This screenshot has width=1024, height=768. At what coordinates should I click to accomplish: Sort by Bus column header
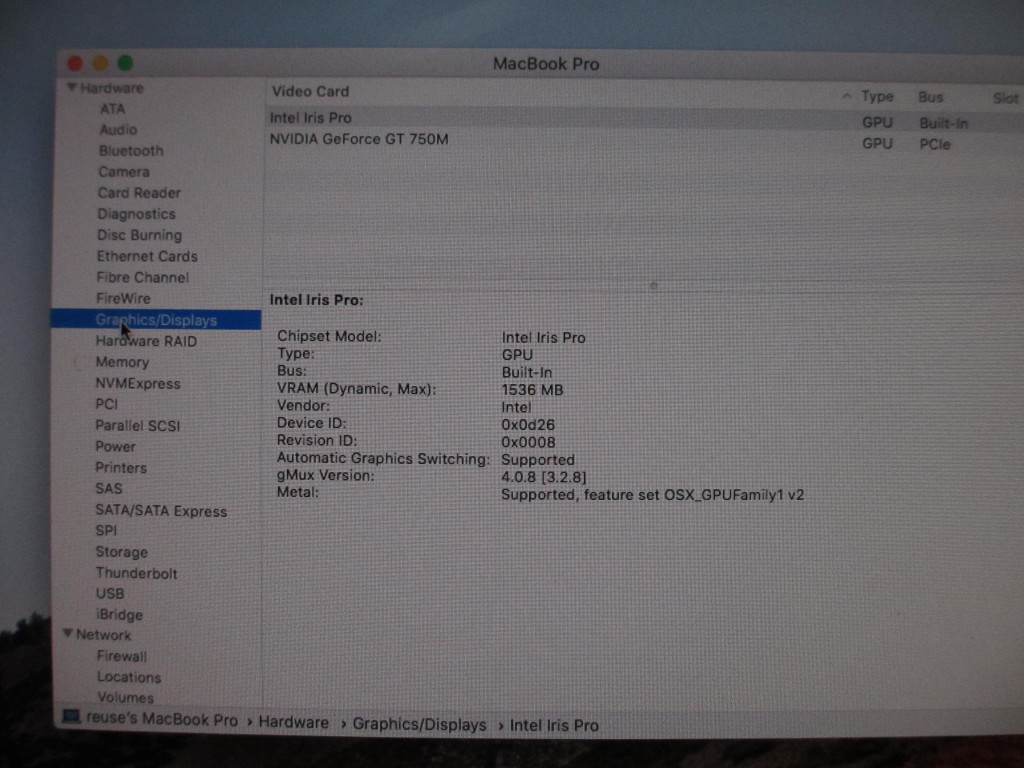pyautogui.click(x=931, y=97)
